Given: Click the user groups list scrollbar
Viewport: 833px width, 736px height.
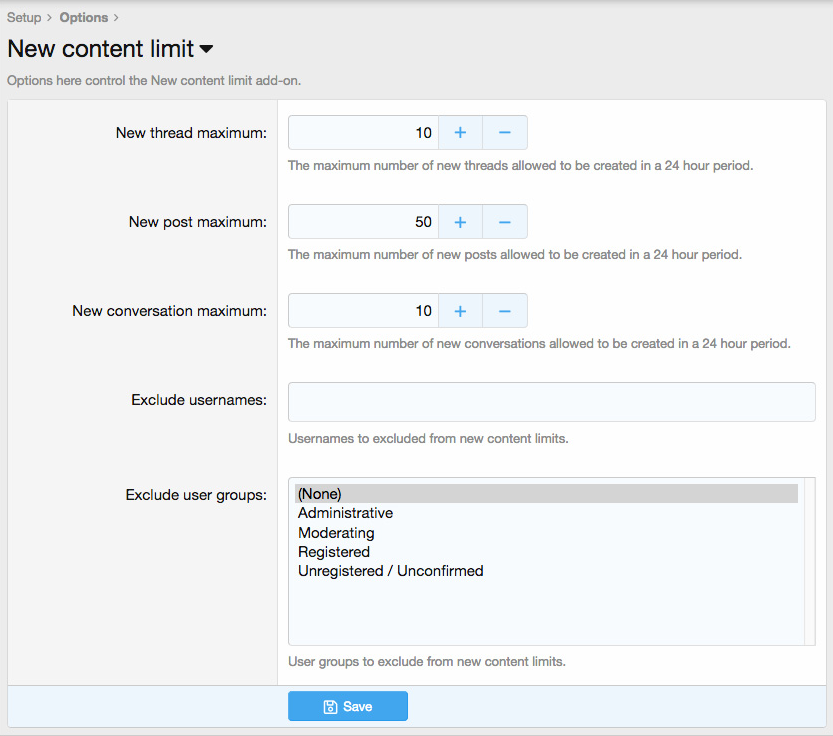Looking at the screenshot, I should pos(809,561).
